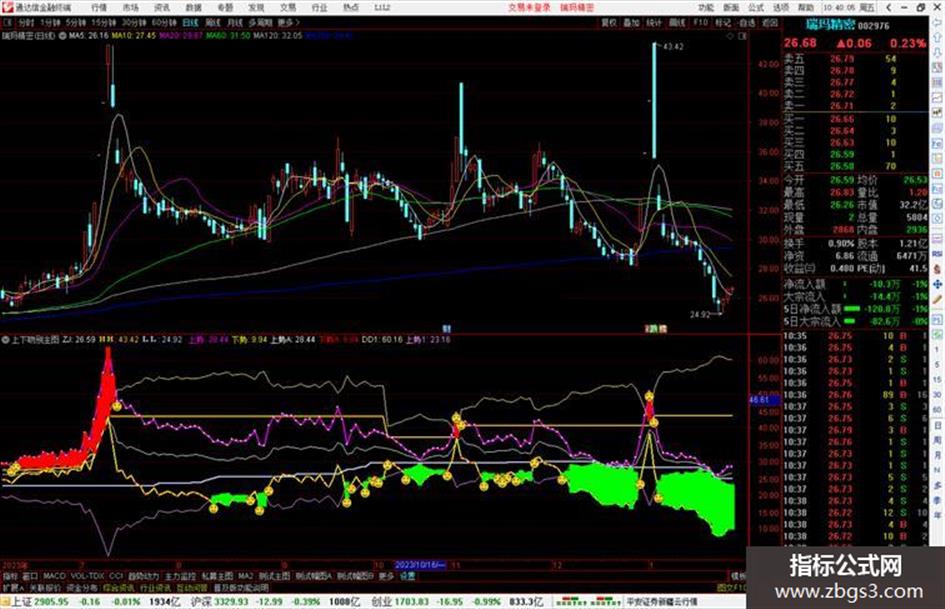Image resolution: width=945 pixels, height=609 pixels.
Task: Click the 公式 menu item
Action: 756,8
